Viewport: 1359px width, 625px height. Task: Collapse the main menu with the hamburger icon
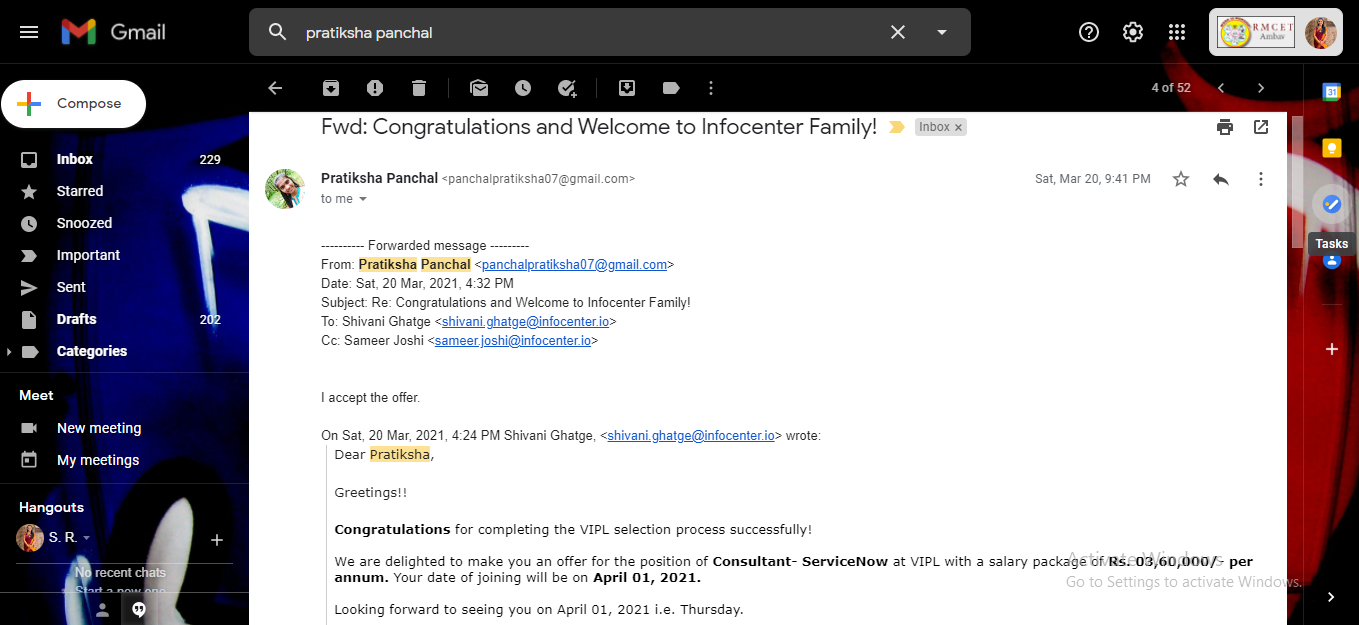point(29,32)
